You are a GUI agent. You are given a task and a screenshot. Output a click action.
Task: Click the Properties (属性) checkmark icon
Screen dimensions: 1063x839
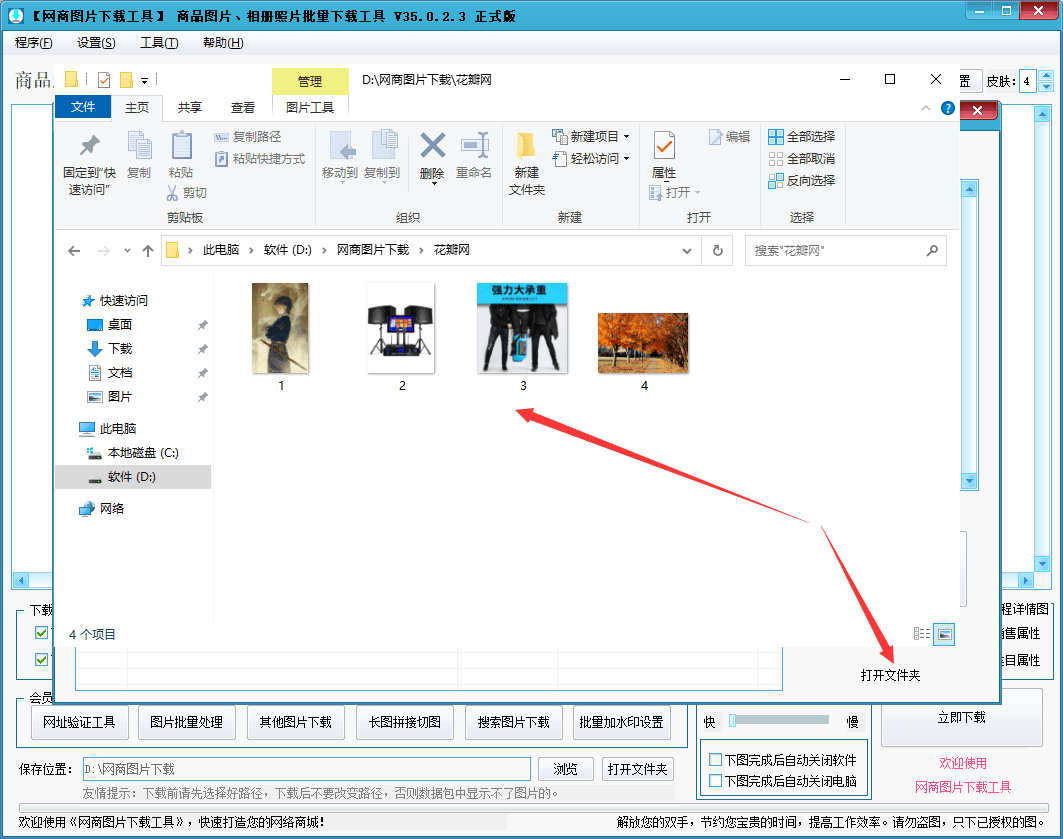pos(664,146)
